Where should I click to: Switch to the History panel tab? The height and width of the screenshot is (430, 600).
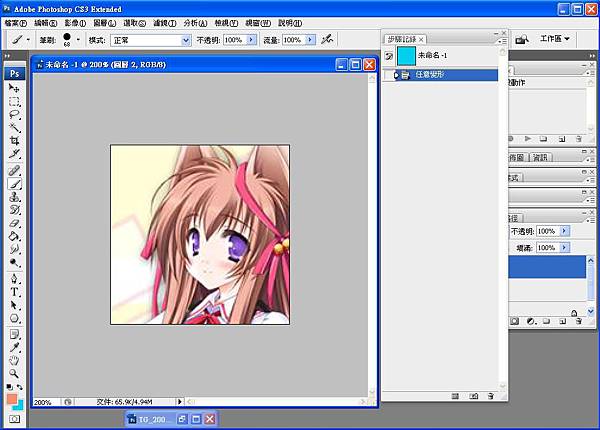(405, 39)
